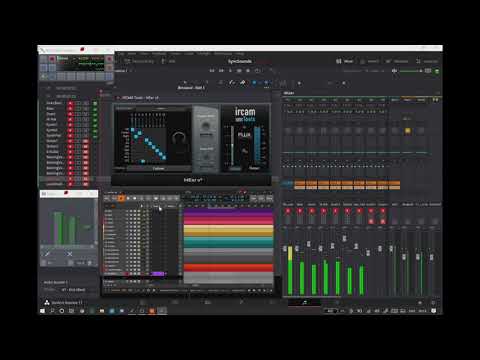
Task: Open the Mixer panel options menu
Action: coord(438,93)
